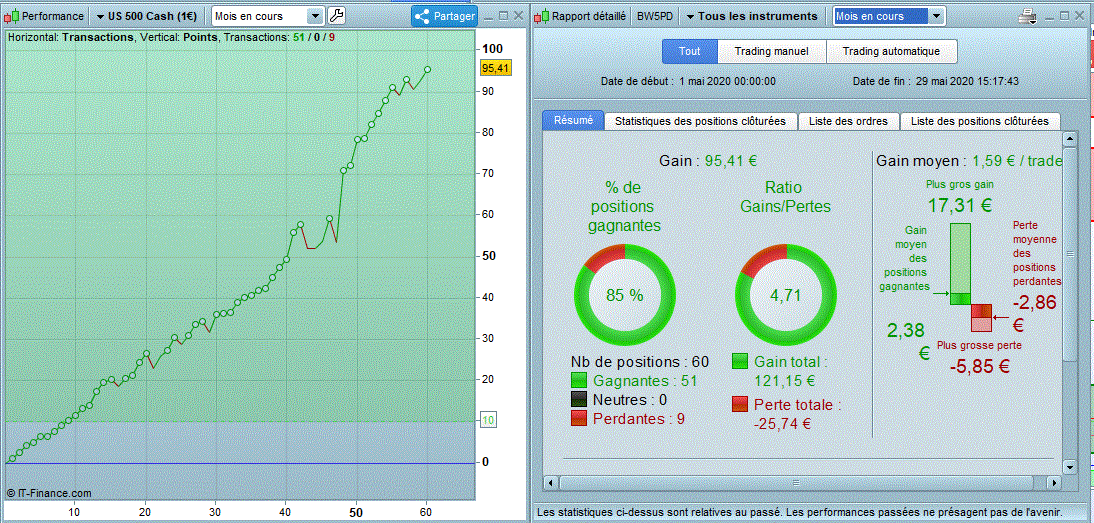Switch to the Résumé tab
Screen dimensions: 1094x523
point(573,121)
